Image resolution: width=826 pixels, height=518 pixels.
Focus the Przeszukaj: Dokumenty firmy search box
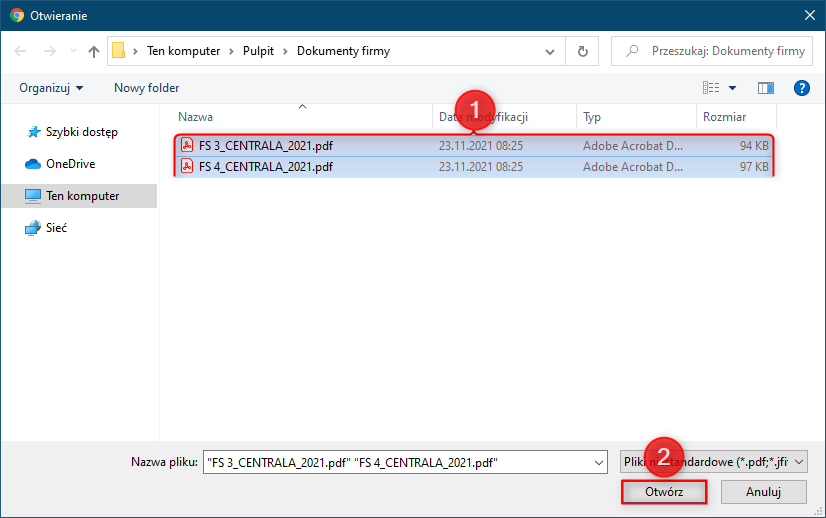point(712,51)
